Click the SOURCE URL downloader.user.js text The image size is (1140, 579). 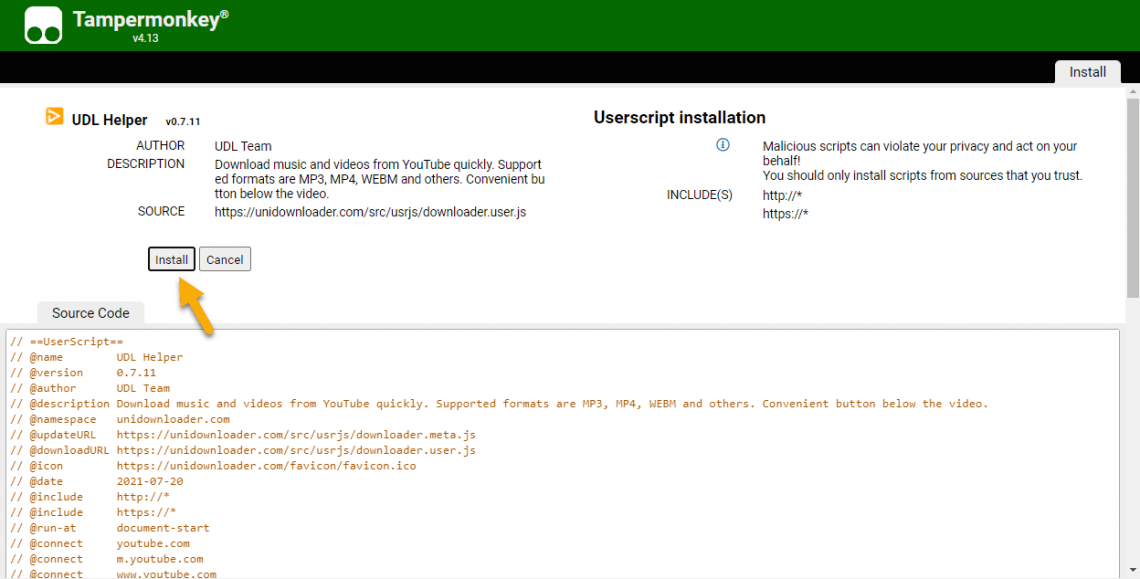pos(370,212)
